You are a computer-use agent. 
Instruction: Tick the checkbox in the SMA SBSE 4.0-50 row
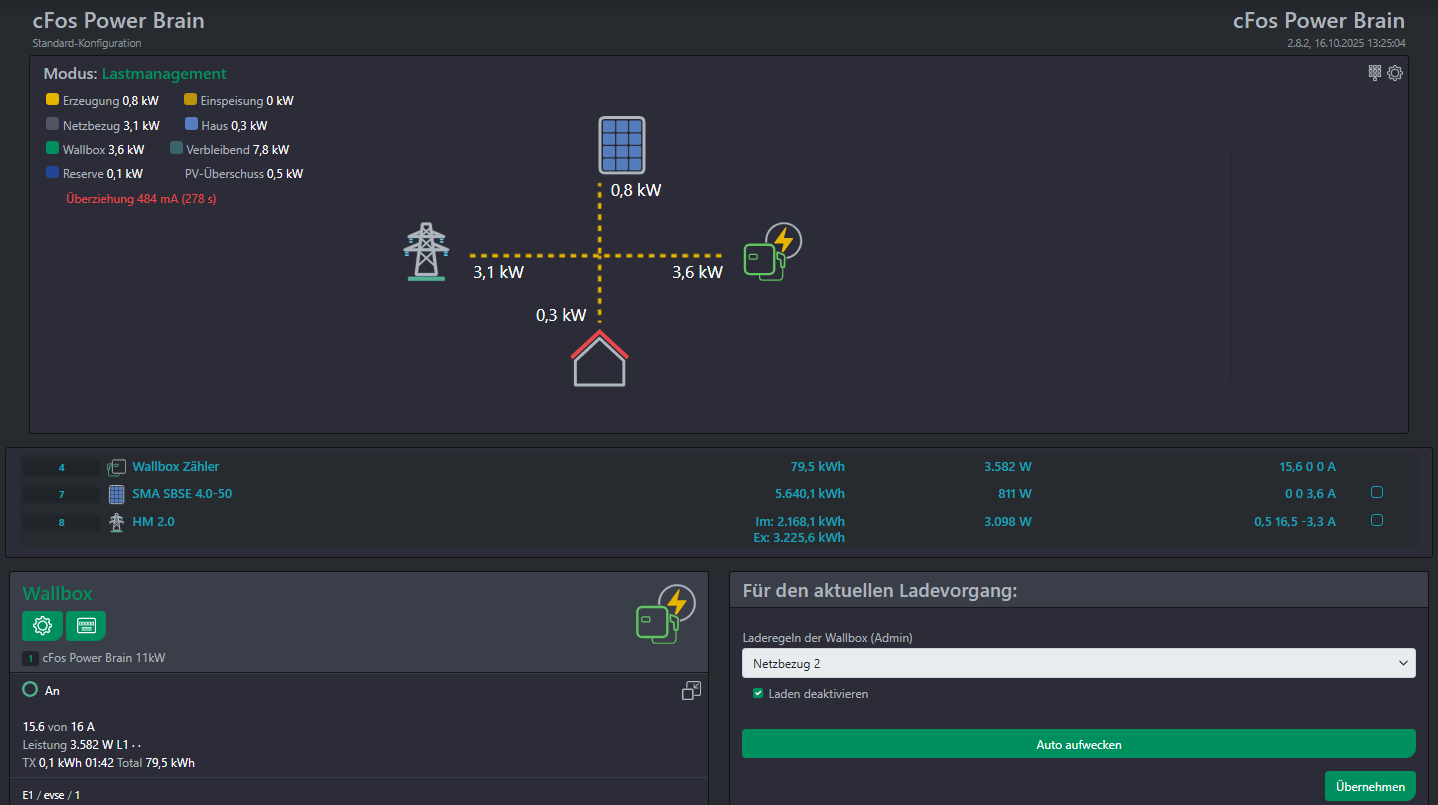pyautogui.click(x=1377, y=492)
